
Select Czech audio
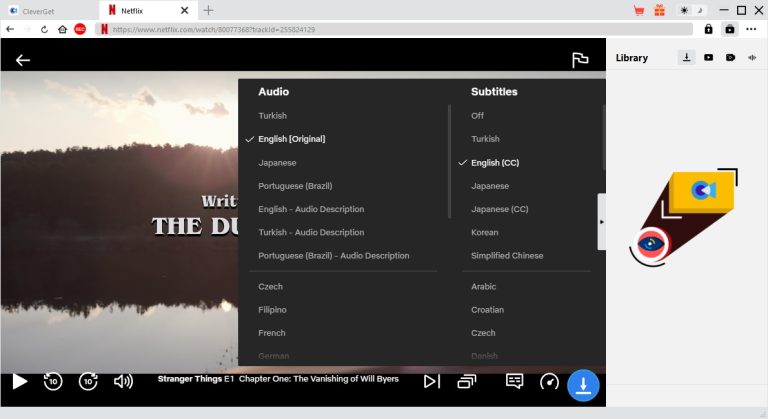click(x=270, y=286)
